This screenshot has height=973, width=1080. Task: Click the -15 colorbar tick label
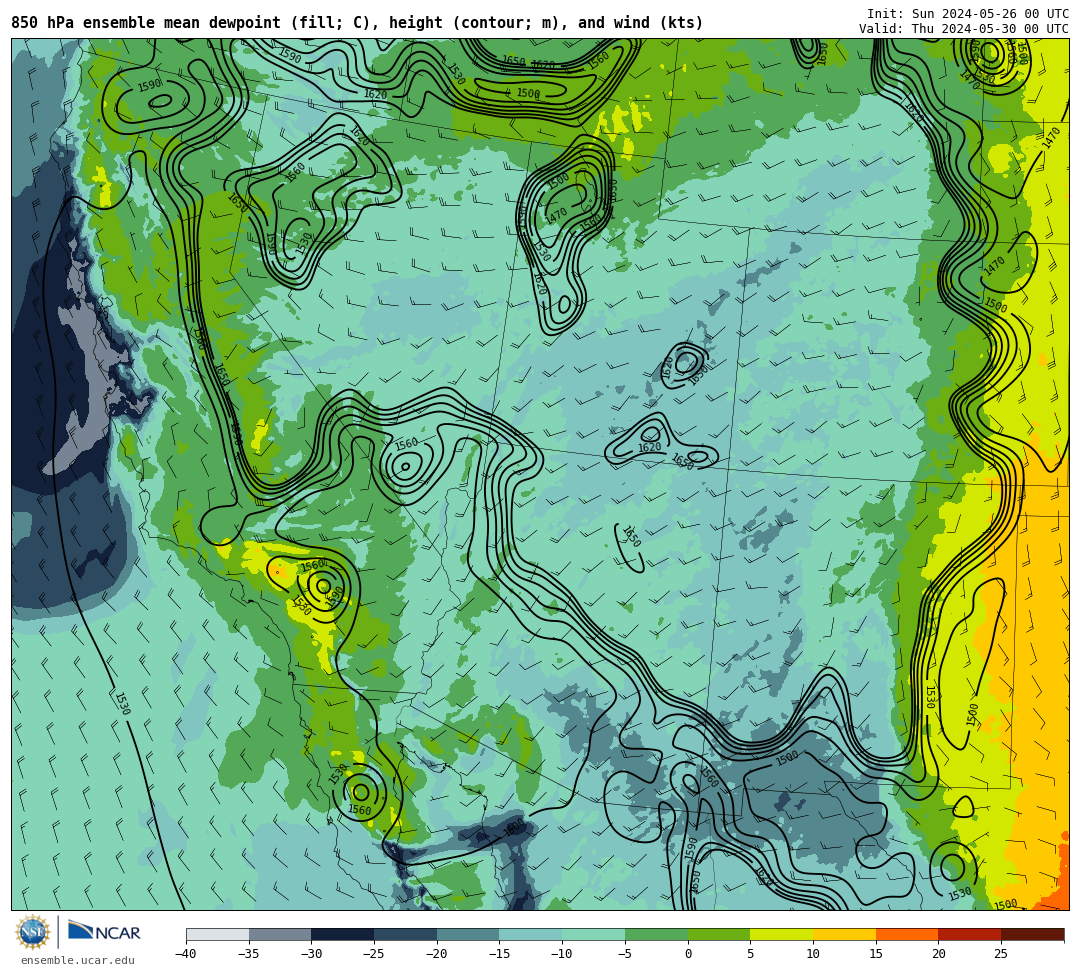[x=499, y=954]
